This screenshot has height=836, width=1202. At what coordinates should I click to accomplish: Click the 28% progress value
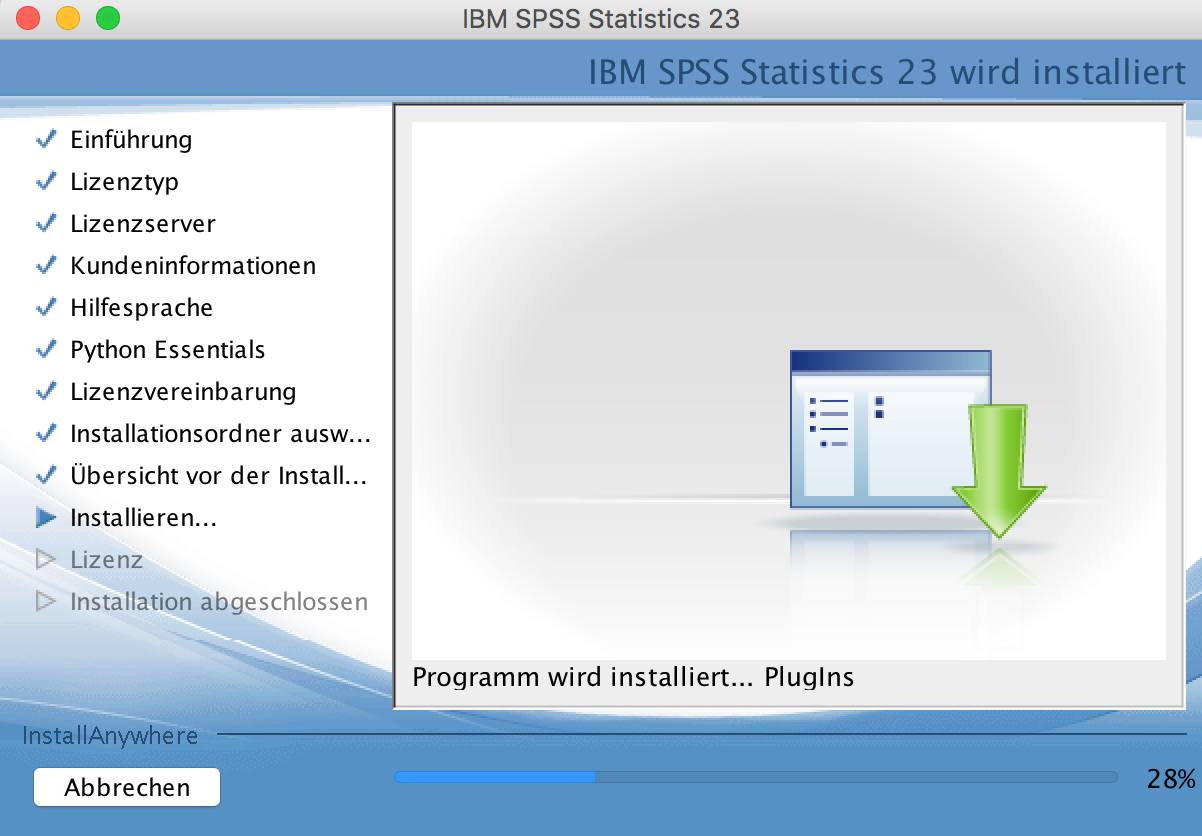click(x=1171, y=780)
